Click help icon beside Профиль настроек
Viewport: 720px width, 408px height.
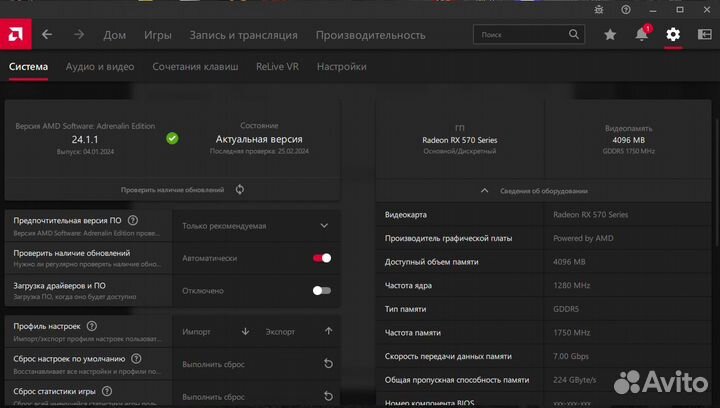[x=92, y=326]
